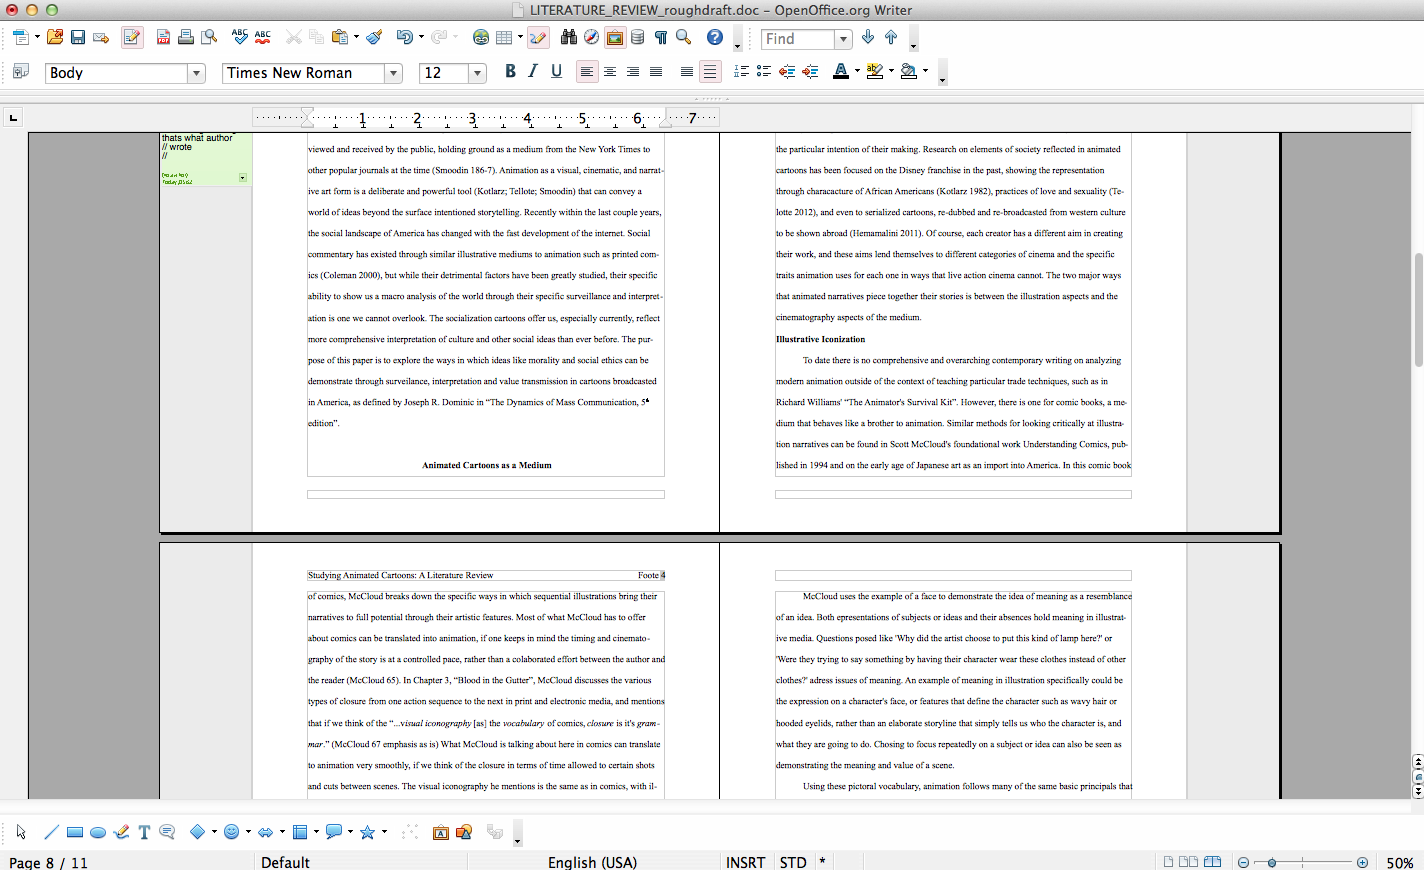Toggle Show Draw Functions button
1424x870 pixels.
[538, 37]
